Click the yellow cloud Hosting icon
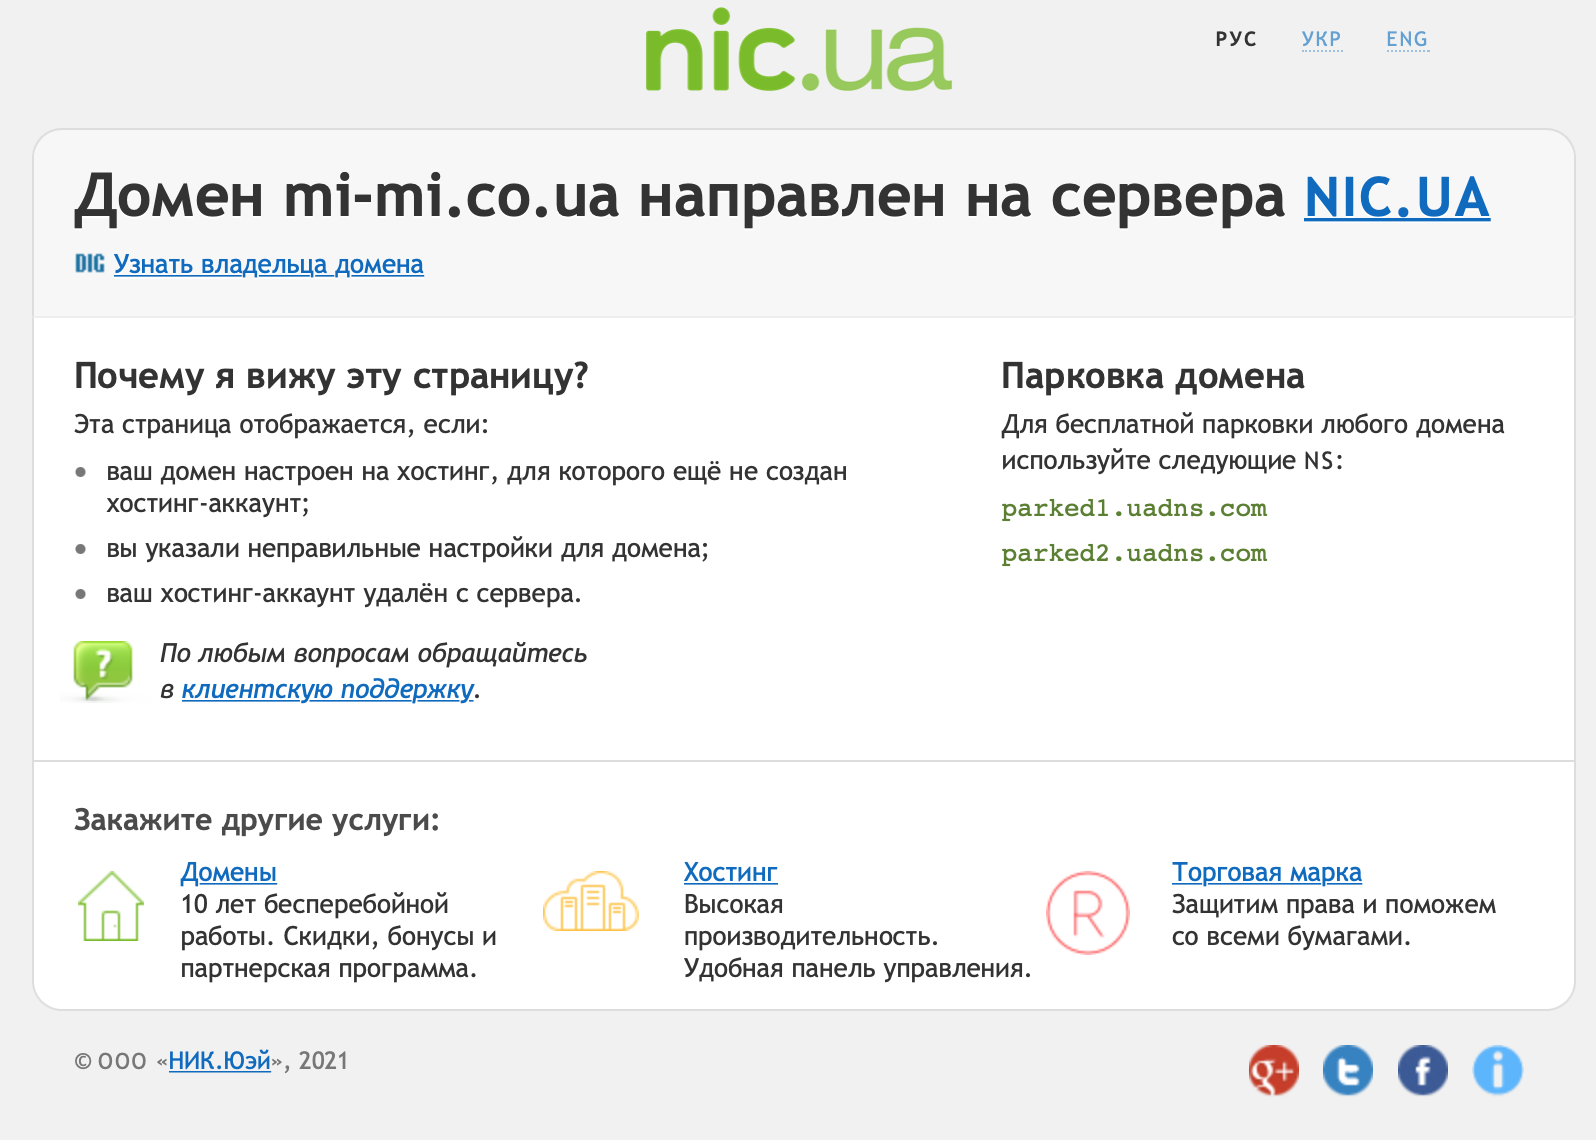The height and width of the screenshot is (1140, 1596). click(591, 902)
